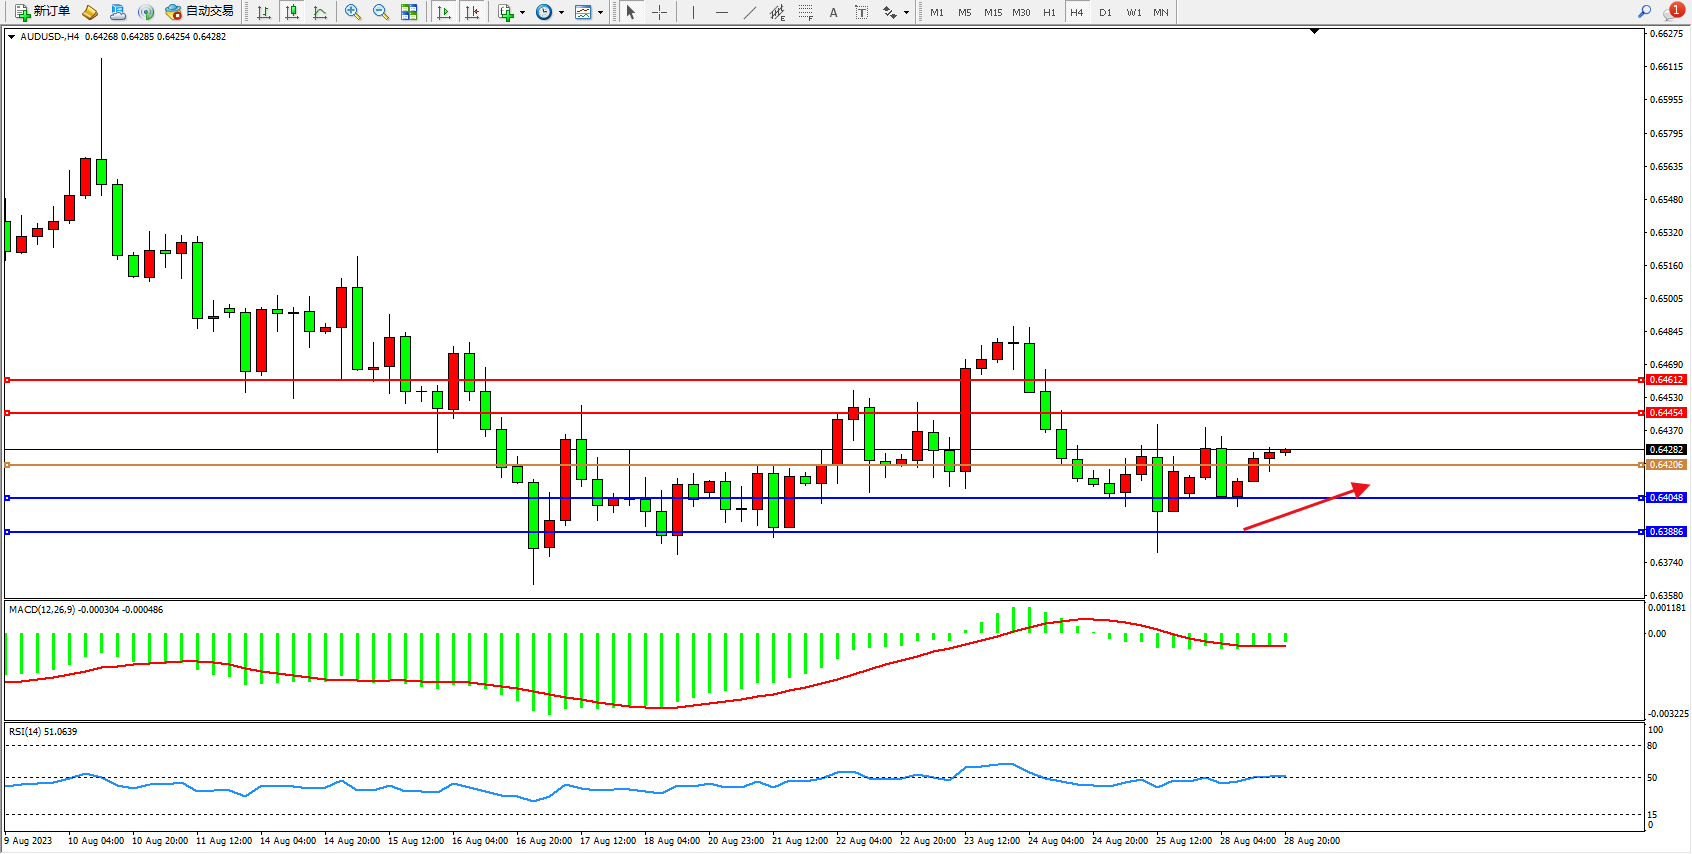
Task: Click the Tile Windows icon
Action: pyautogui.click(x=409, y=12)
